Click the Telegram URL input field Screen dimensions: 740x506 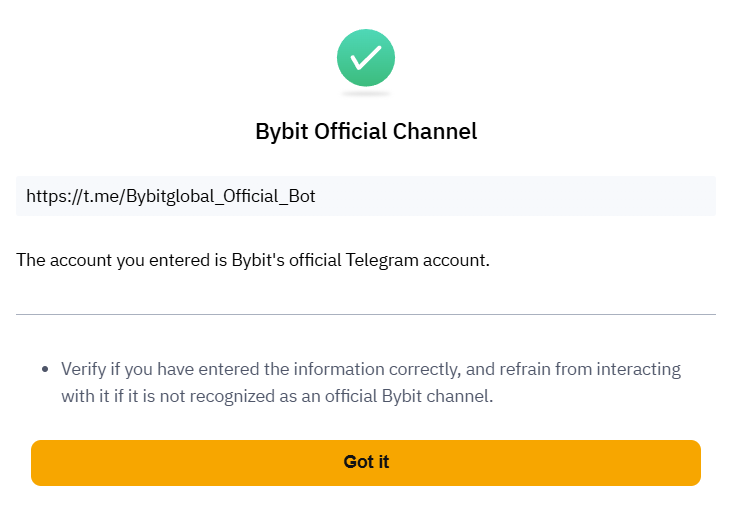point(366,196)
